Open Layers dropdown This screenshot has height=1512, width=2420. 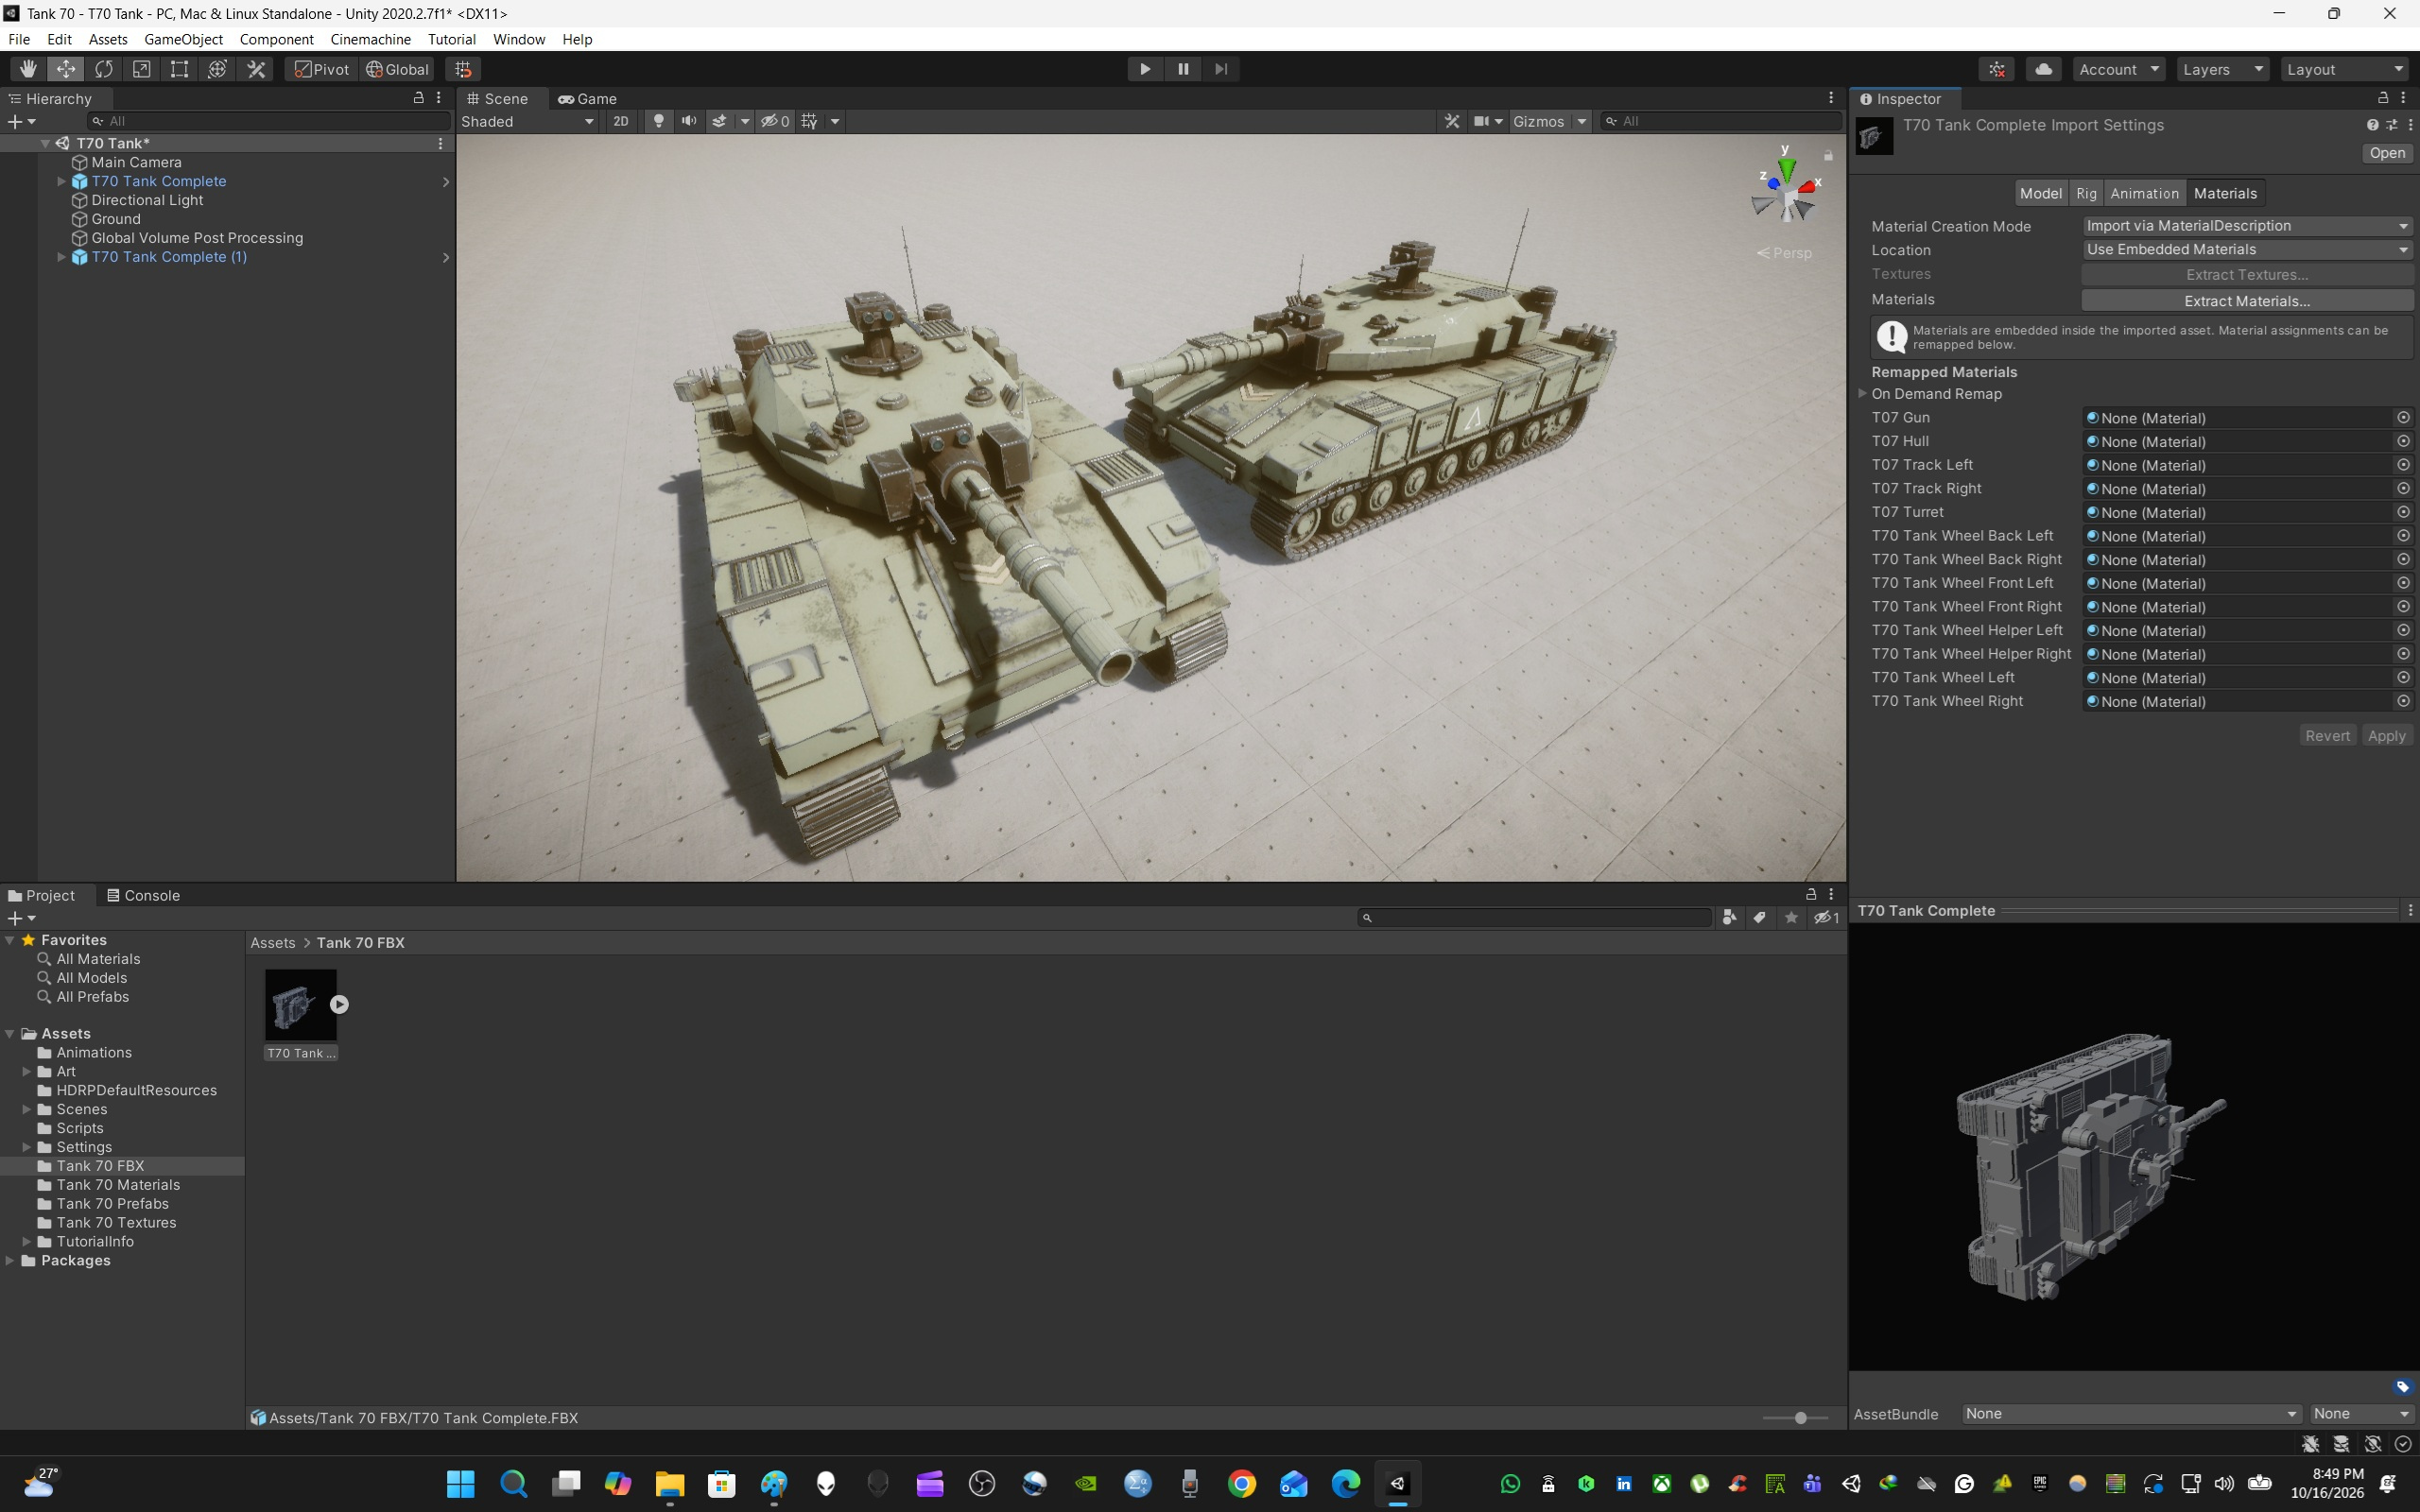pyautogui.click(x=2223, y=69)
